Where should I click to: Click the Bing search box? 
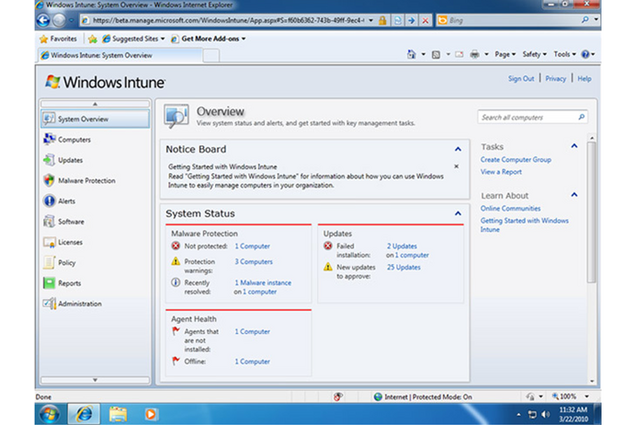(513, 20)
